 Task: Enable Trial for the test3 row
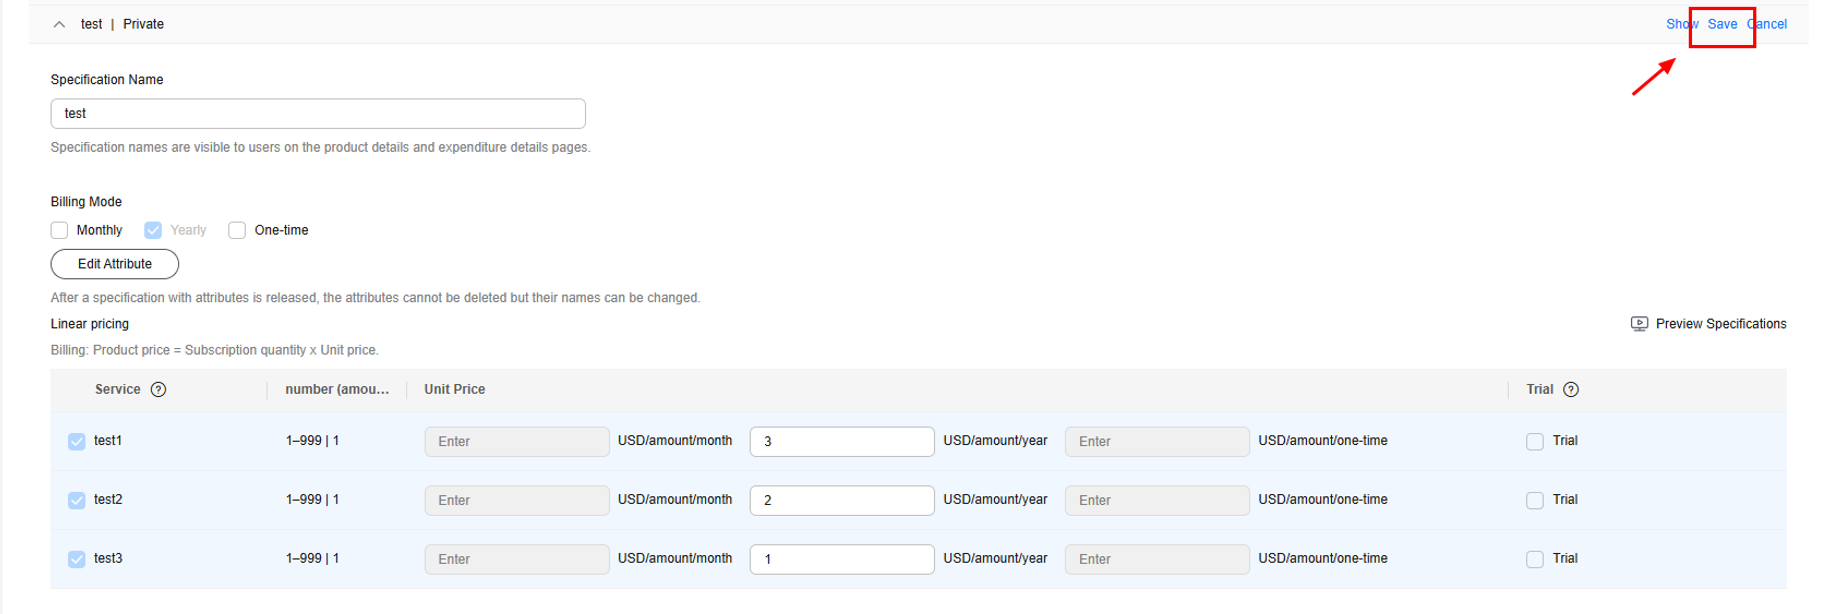[1535, 559]
